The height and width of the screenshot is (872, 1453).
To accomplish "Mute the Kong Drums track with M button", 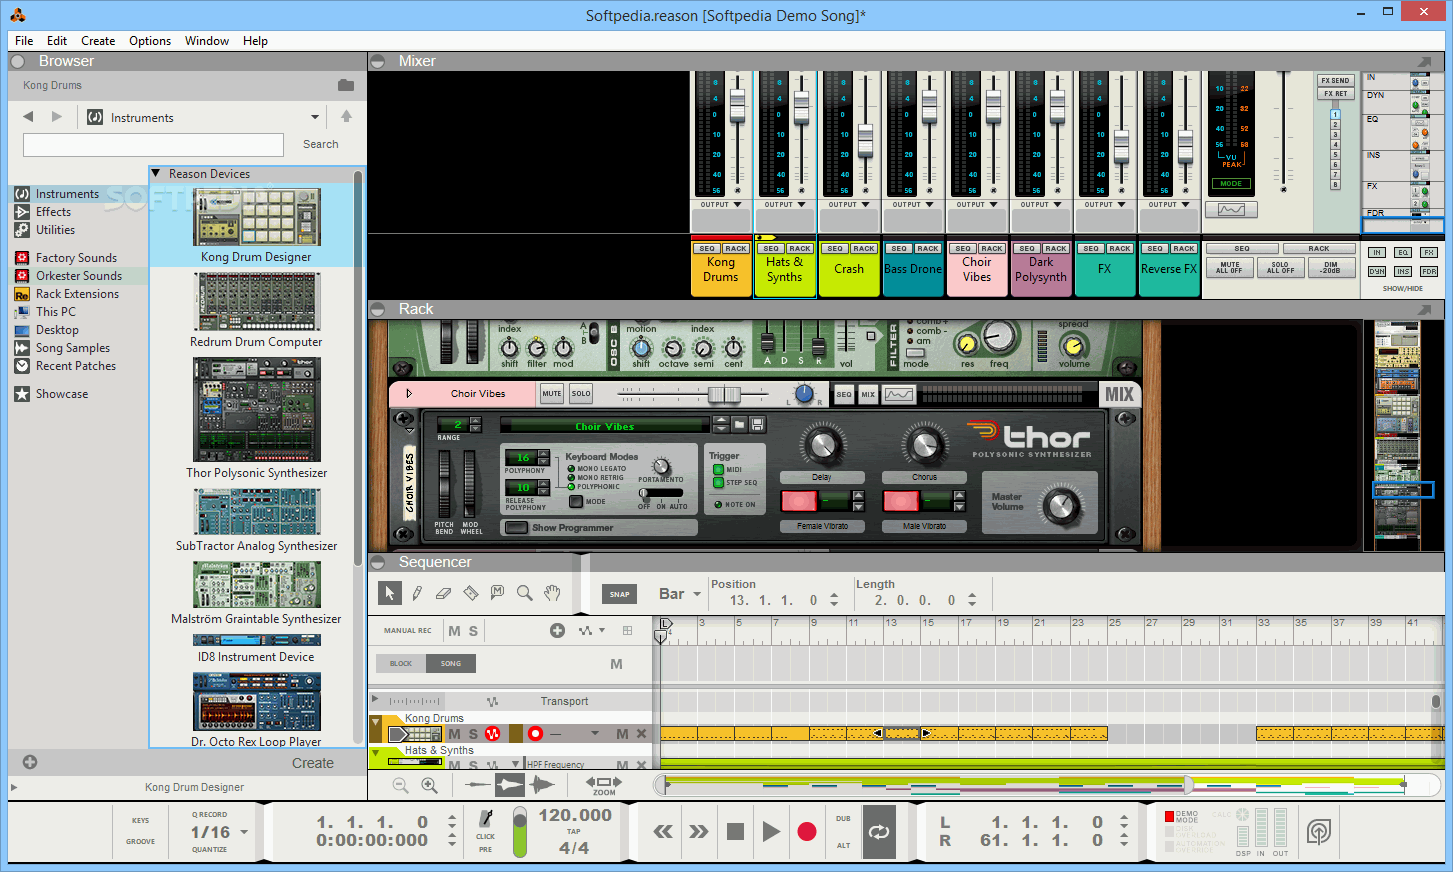I will tap(455, 734).
